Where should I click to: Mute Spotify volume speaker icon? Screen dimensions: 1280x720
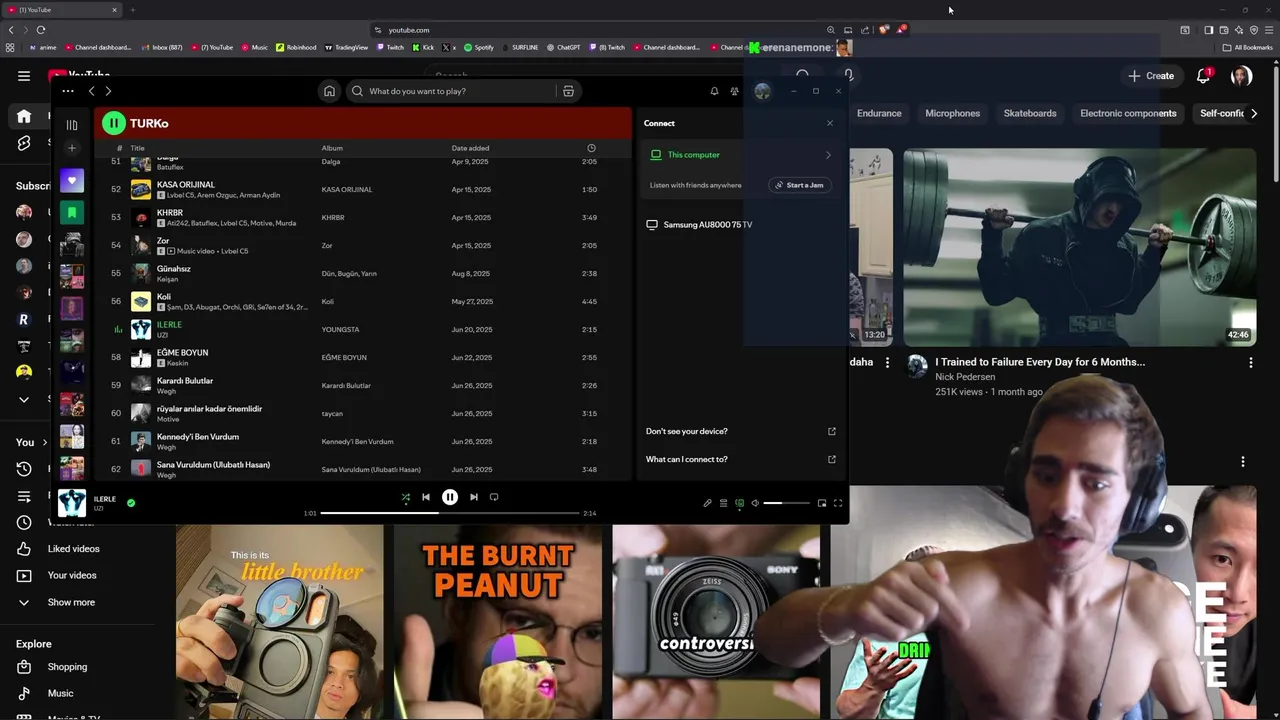pos(755,503)
